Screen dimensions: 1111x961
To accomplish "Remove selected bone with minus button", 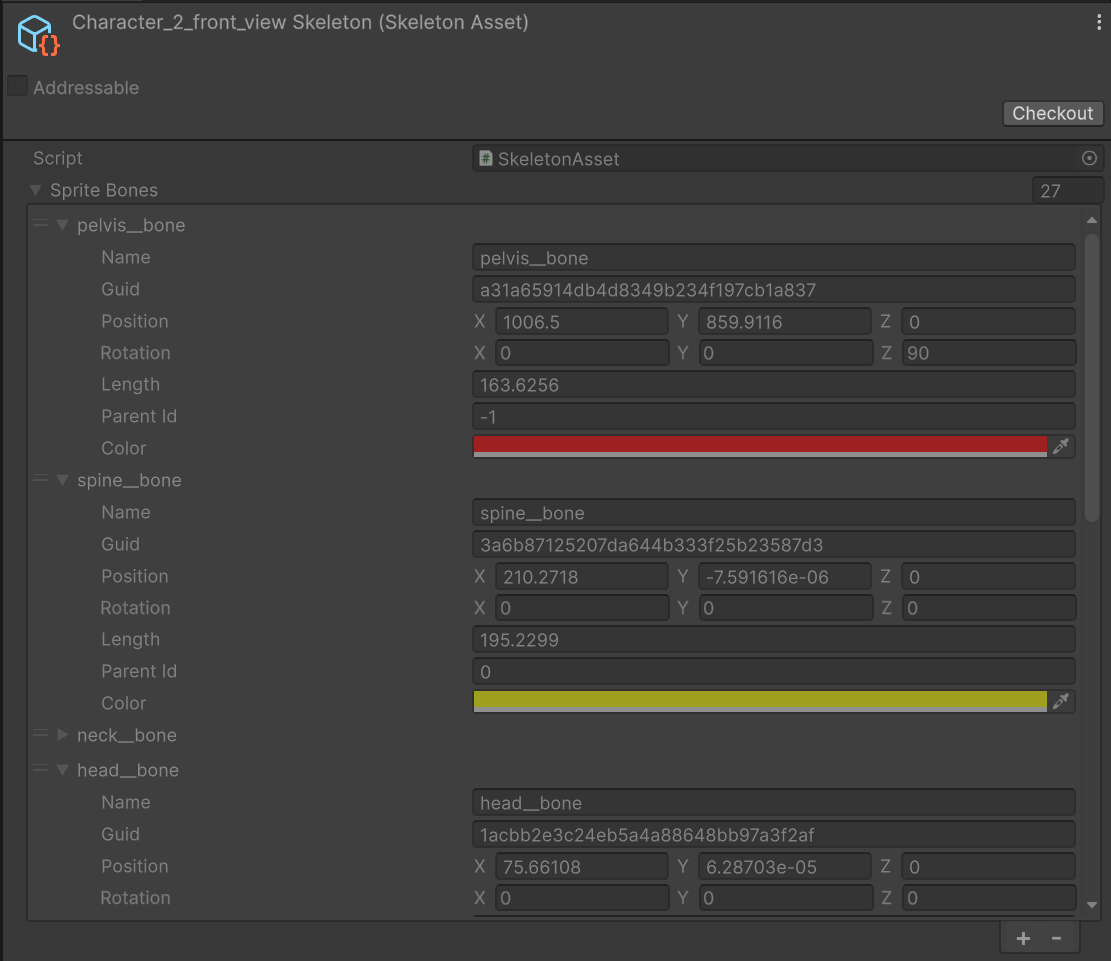I will (1057, 938).
